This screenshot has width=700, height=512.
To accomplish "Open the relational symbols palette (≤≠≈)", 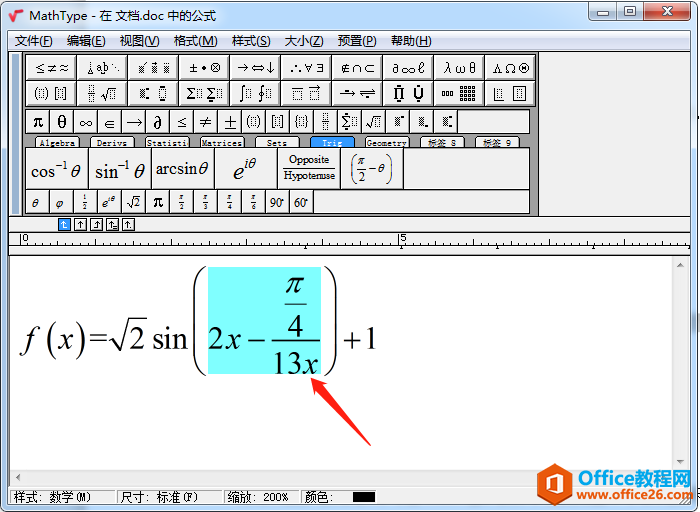I will coord(51,68).
